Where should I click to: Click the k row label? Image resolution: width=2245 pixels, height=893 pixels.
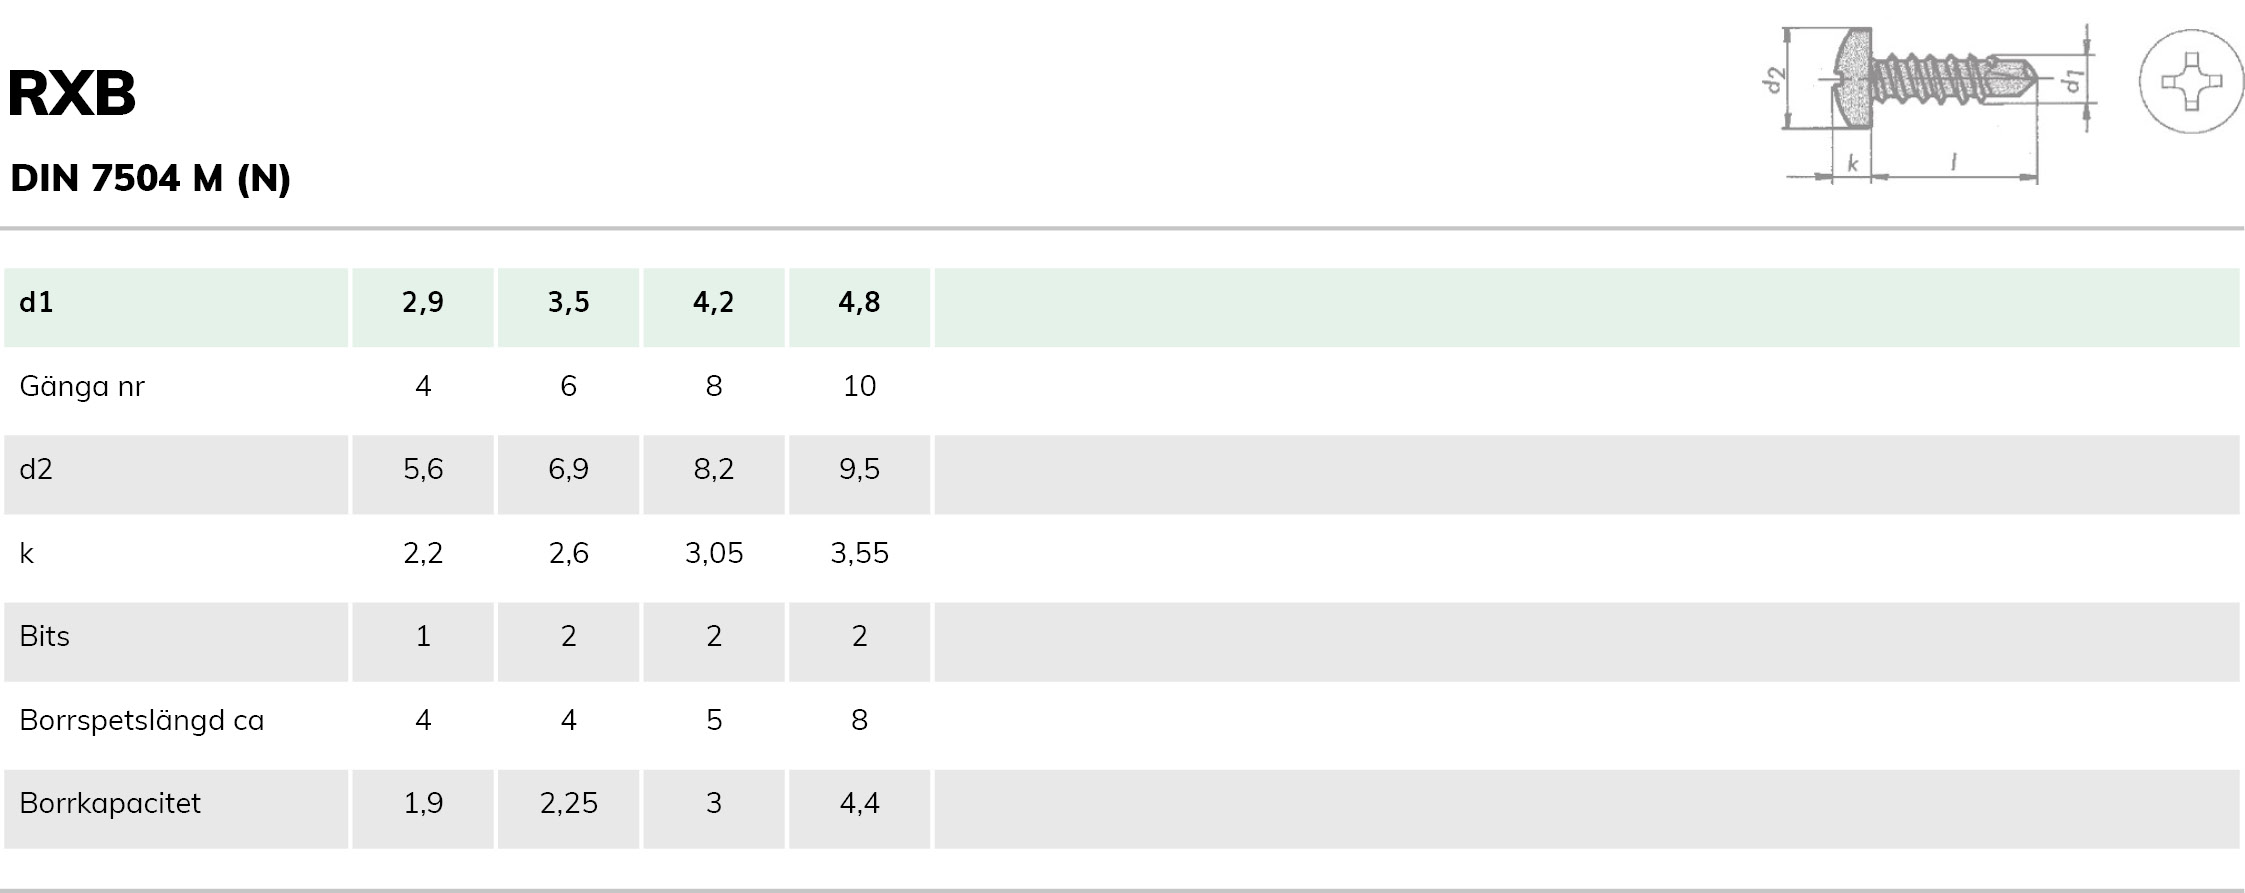tap(27, 553)
